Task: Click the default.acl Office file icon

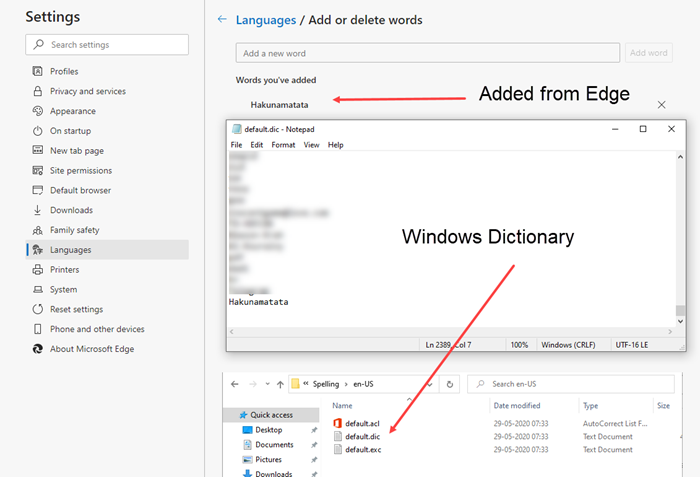Action: click(x=338, y=423)
